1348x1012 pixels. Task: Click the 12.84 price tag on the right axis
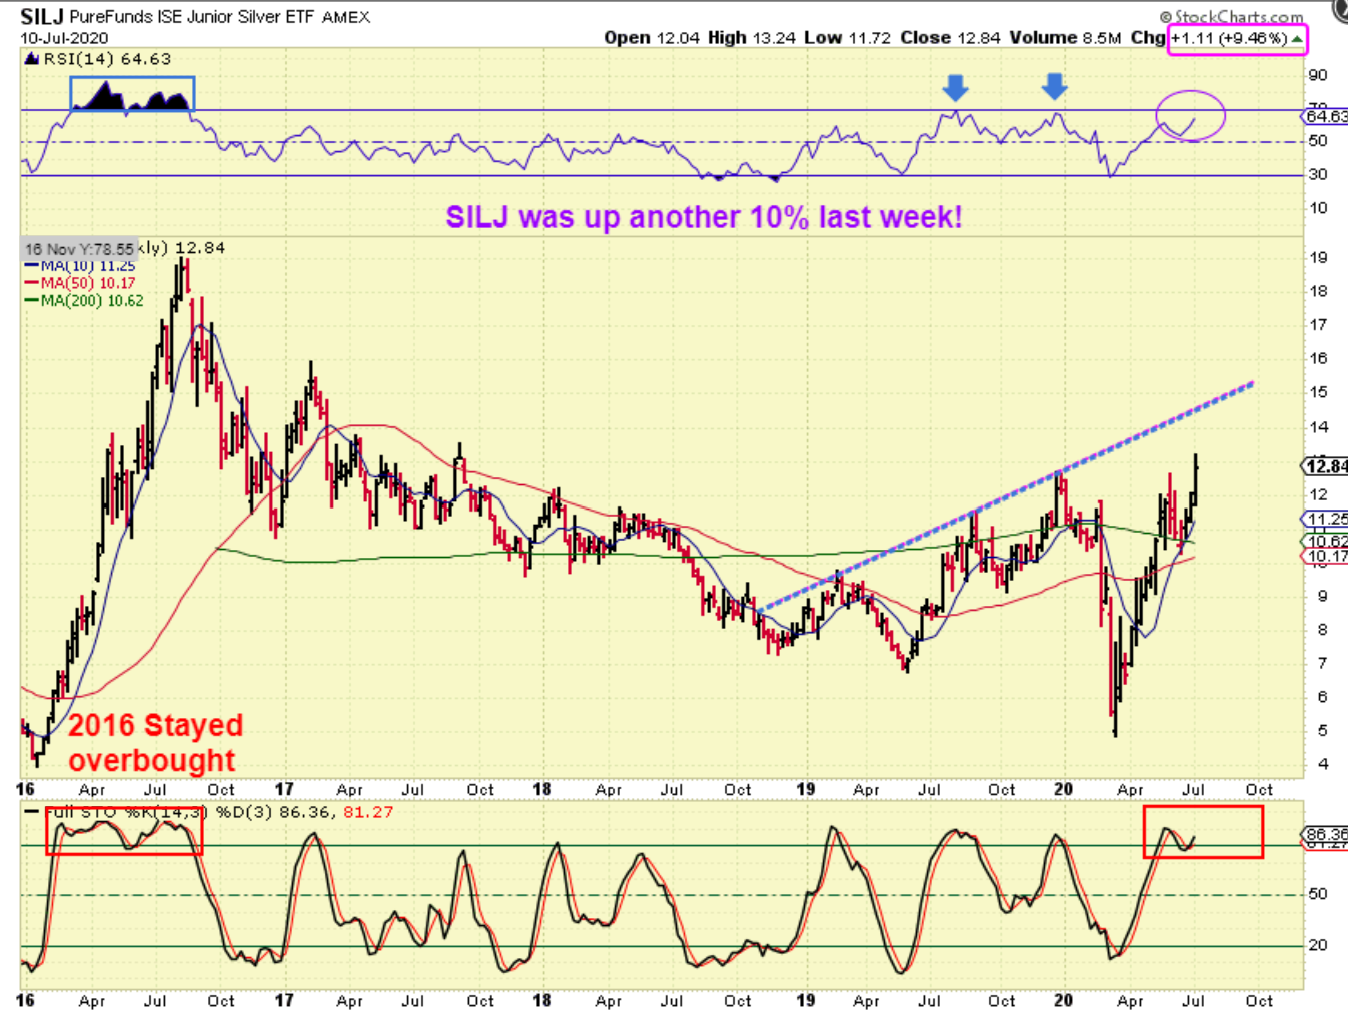click(x=1326, y=466)
